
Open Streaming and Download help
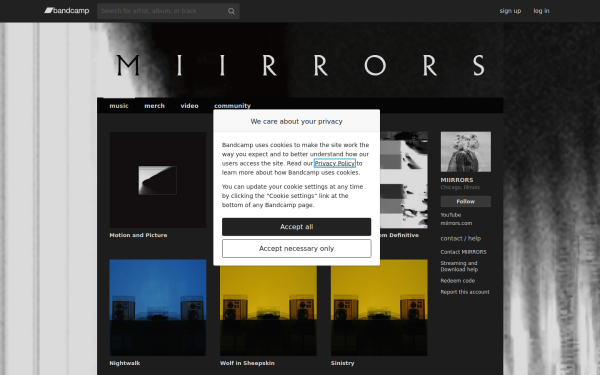pos(459,266)
